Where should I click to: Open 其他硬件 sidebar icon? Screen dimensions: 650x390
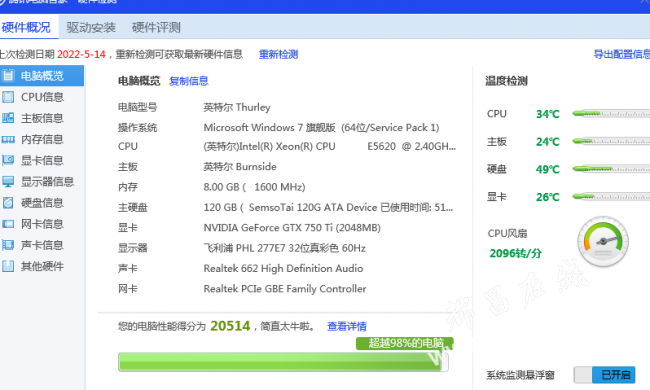8,266
